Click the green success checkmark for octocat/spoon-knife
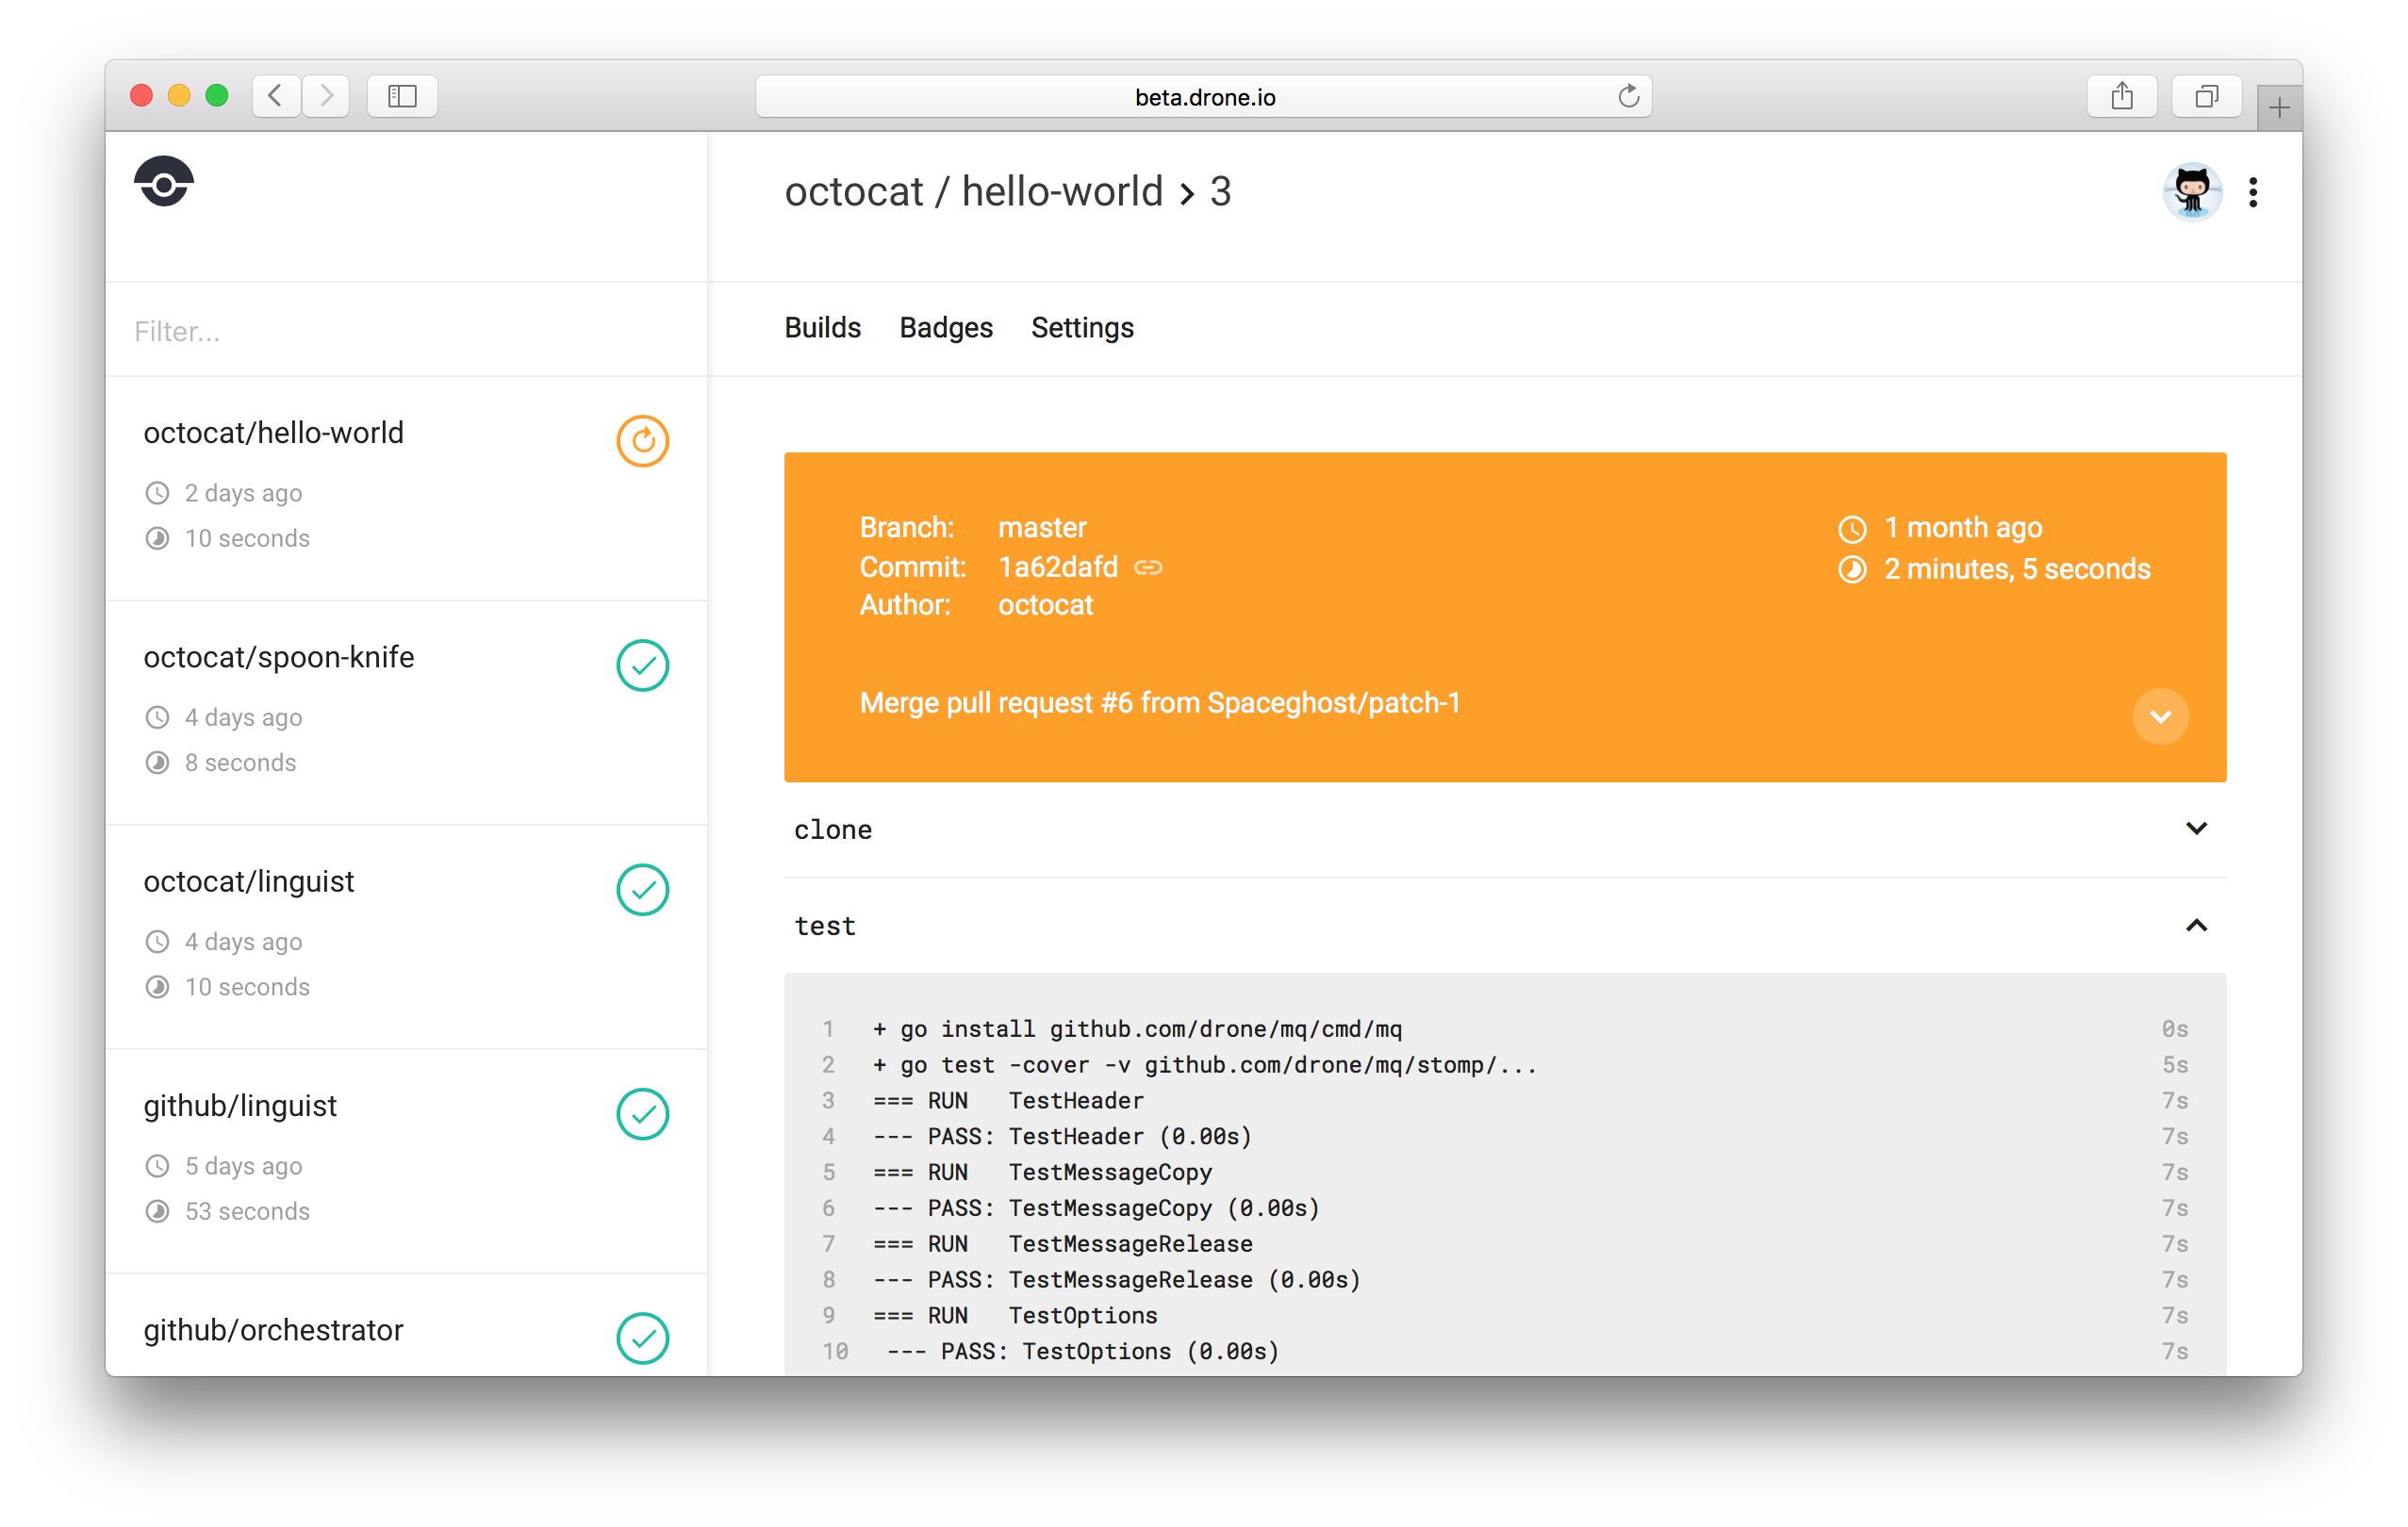Viewport: 2408px width, 1527px height. [642, 665]
